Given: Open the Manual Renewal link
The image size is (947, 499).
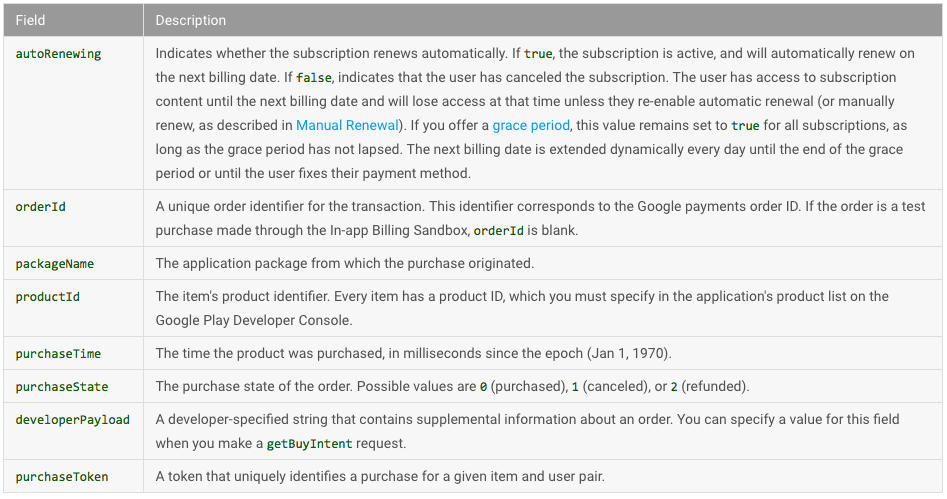Looking at the screenshot, I should (x=347, y=125).
